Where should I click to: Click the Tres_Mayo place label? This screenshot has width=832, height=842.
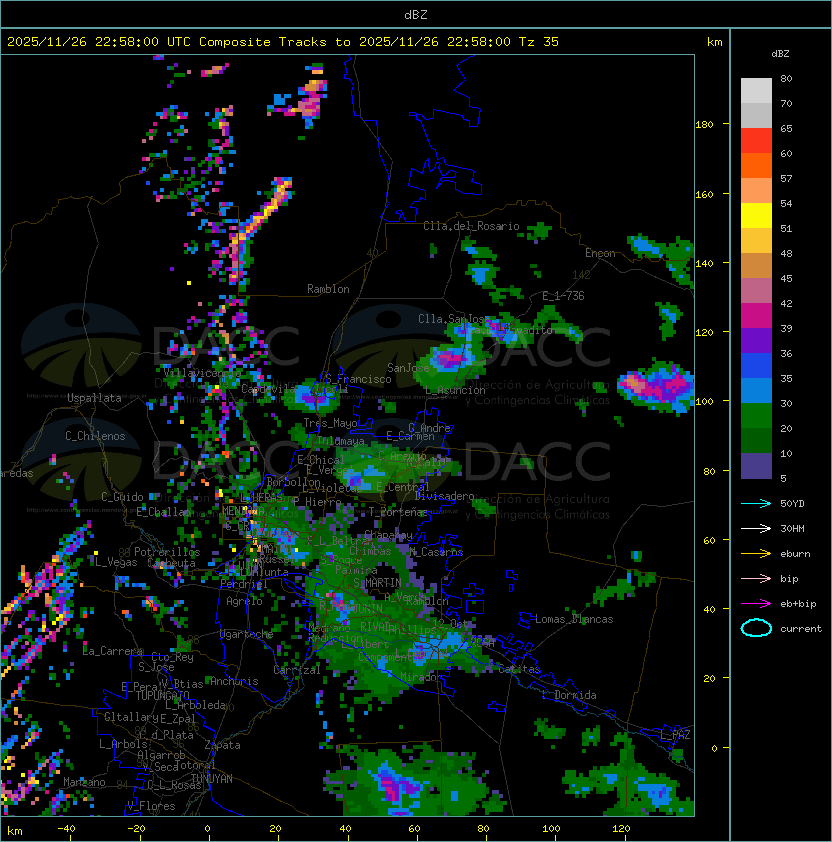tap(330, 423)
